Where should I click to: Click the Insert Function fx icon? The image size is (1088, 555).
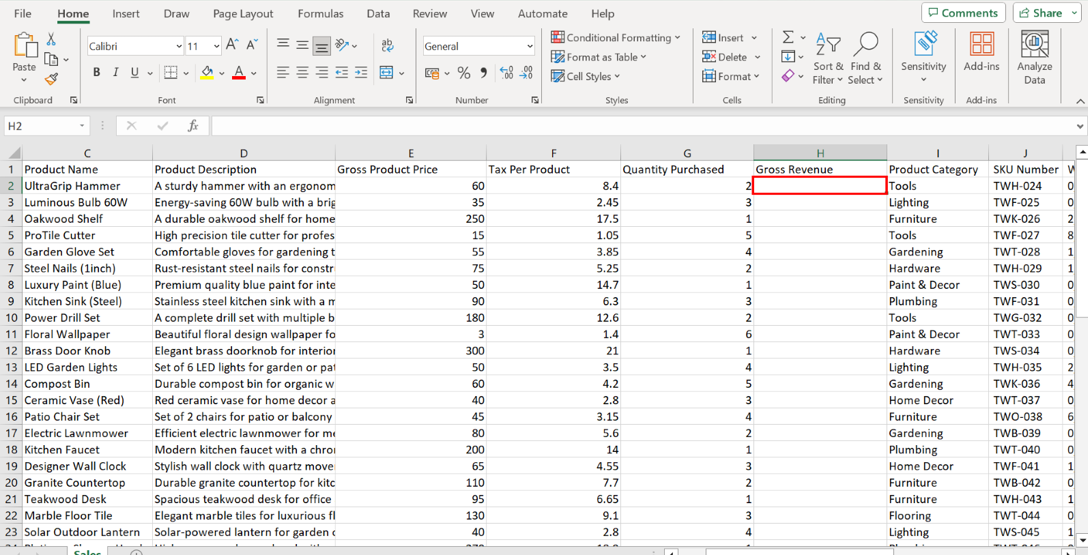193,126
